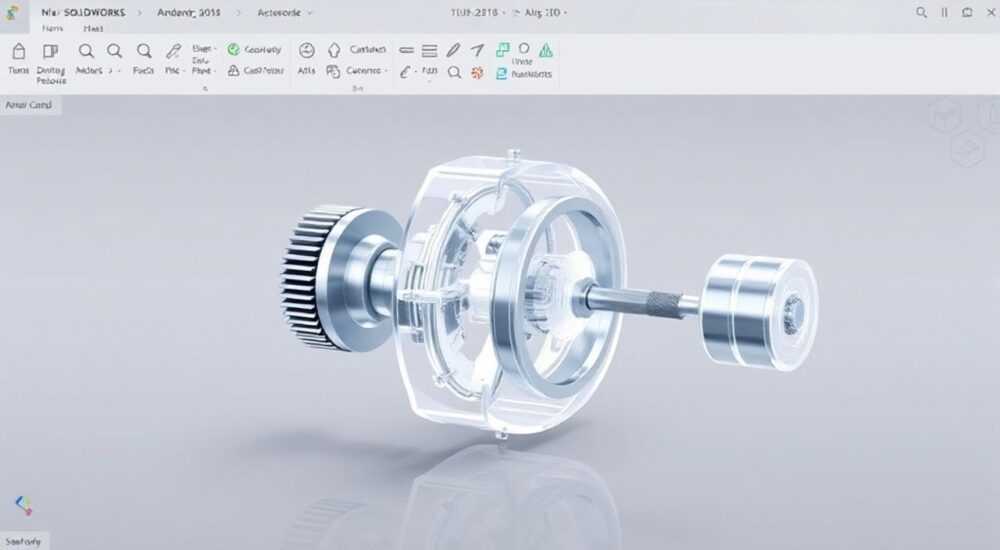The image size is (1000, 550).
Task: Click the small magnifier in the lower toolbar row
Action: (454, 72)
